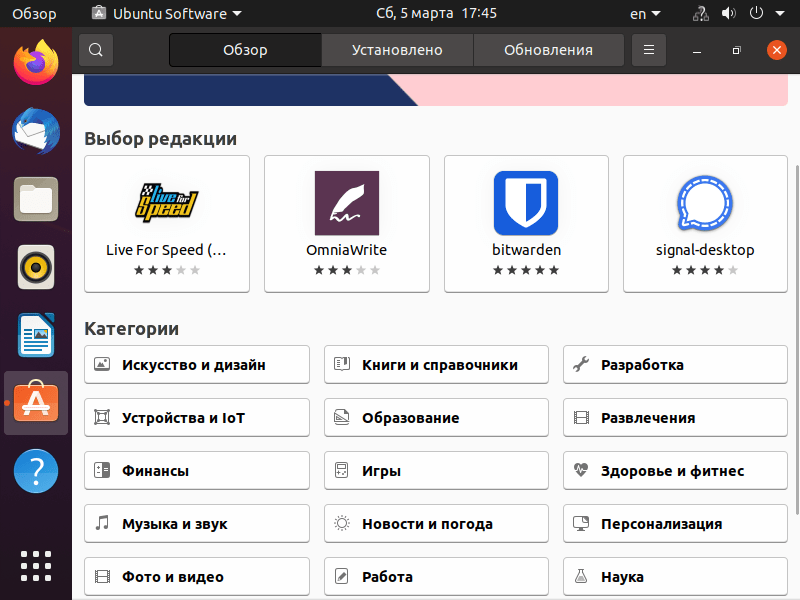Open the "Наука" category

click(675, 576)
